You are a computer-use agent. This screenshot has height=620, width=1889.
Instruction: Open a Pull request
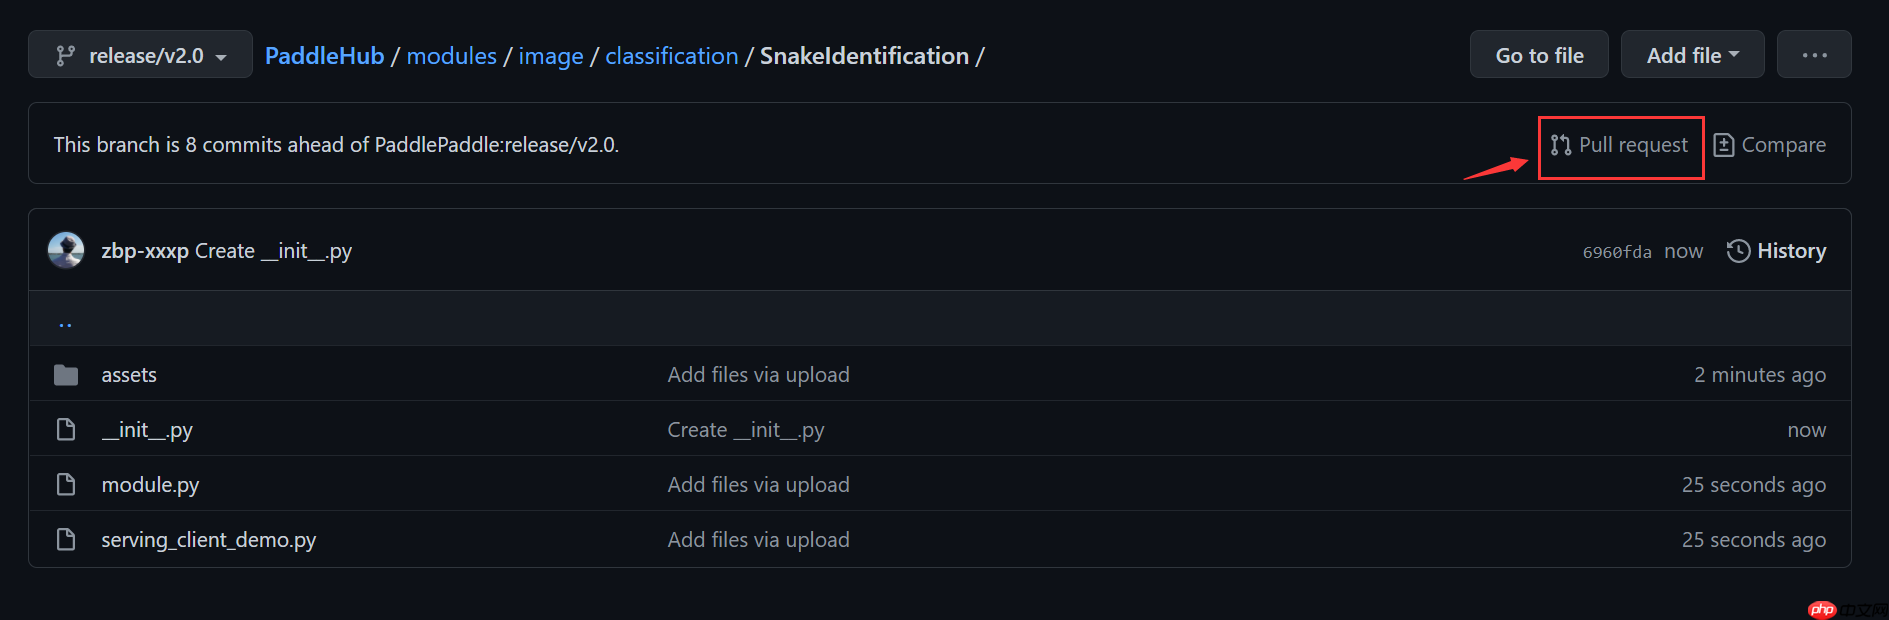pos(1620,145)
